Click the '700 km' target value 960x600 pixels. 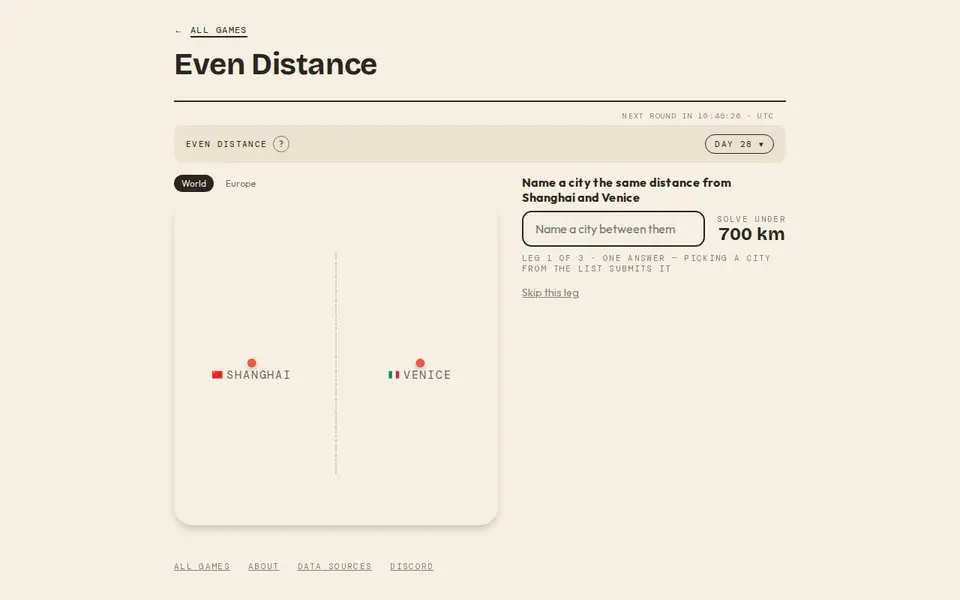click(751, 234)
